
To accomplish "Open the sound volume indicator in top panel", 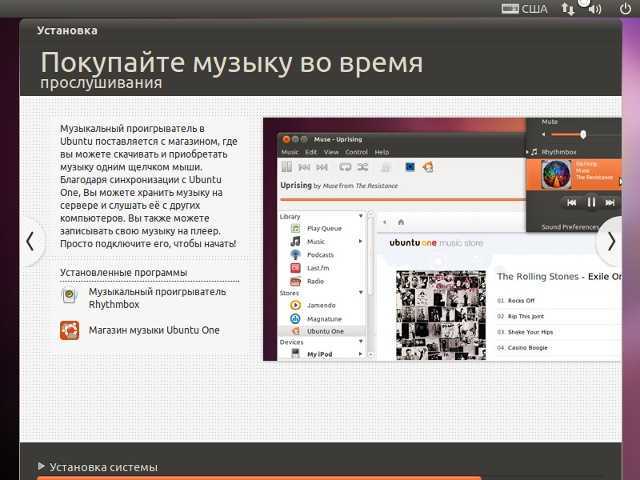I will point(594,9).
